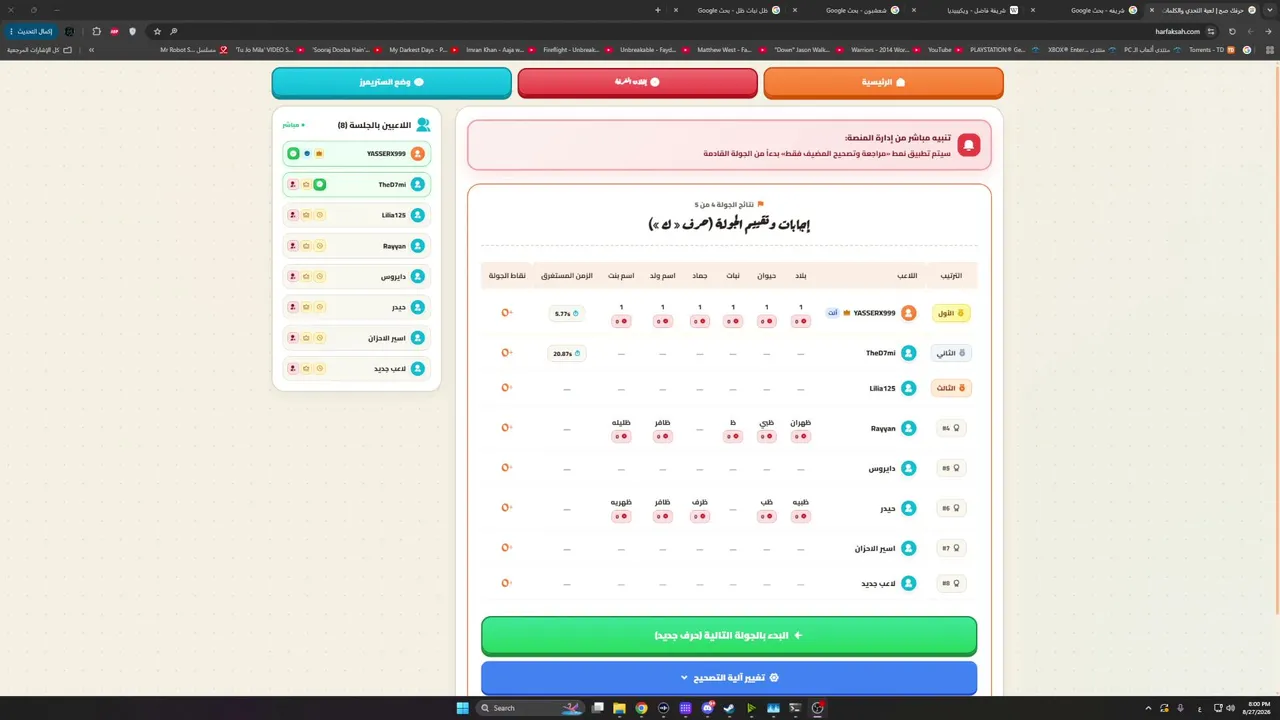Screen dimensions: 1280x720
Task: Click the red end-room button
Action: tap(637, 83)
